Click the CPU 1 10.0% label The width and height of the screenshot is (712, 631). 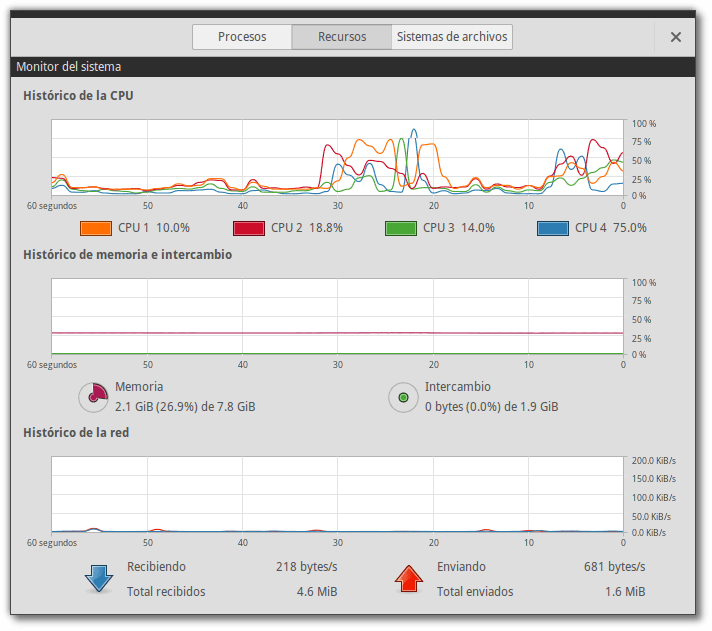tap(154, 228)
